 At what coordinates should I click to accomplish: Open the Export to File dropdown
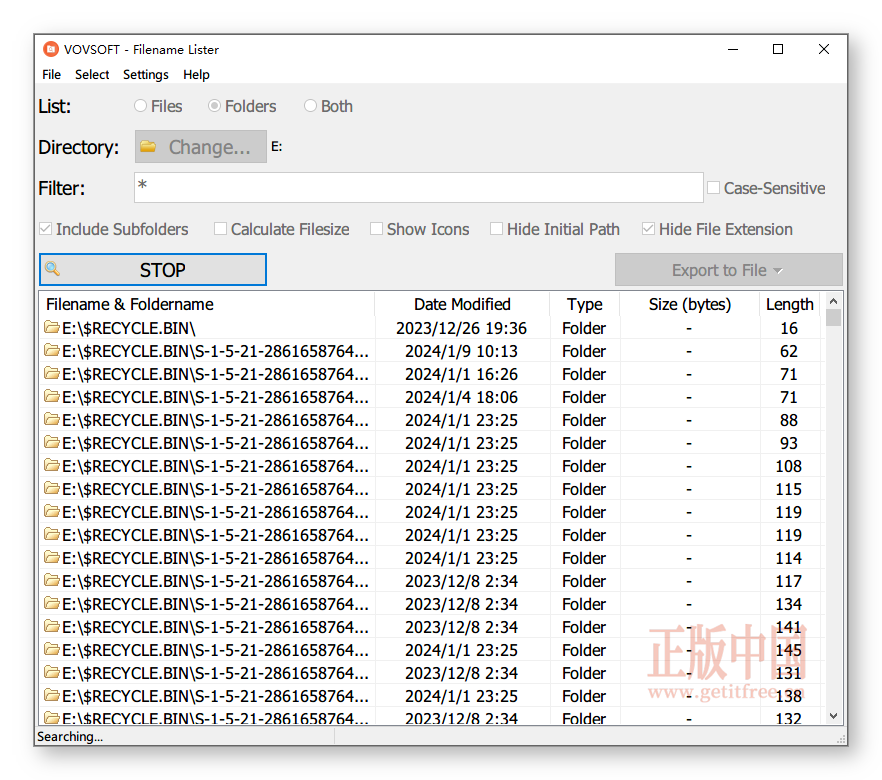pos(728,270)
